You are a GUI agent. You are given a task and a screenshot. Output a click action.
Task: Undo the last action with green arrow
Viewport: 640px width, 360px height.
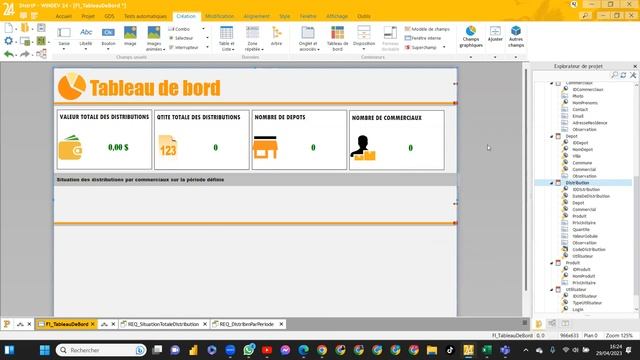tap(9, 54)
